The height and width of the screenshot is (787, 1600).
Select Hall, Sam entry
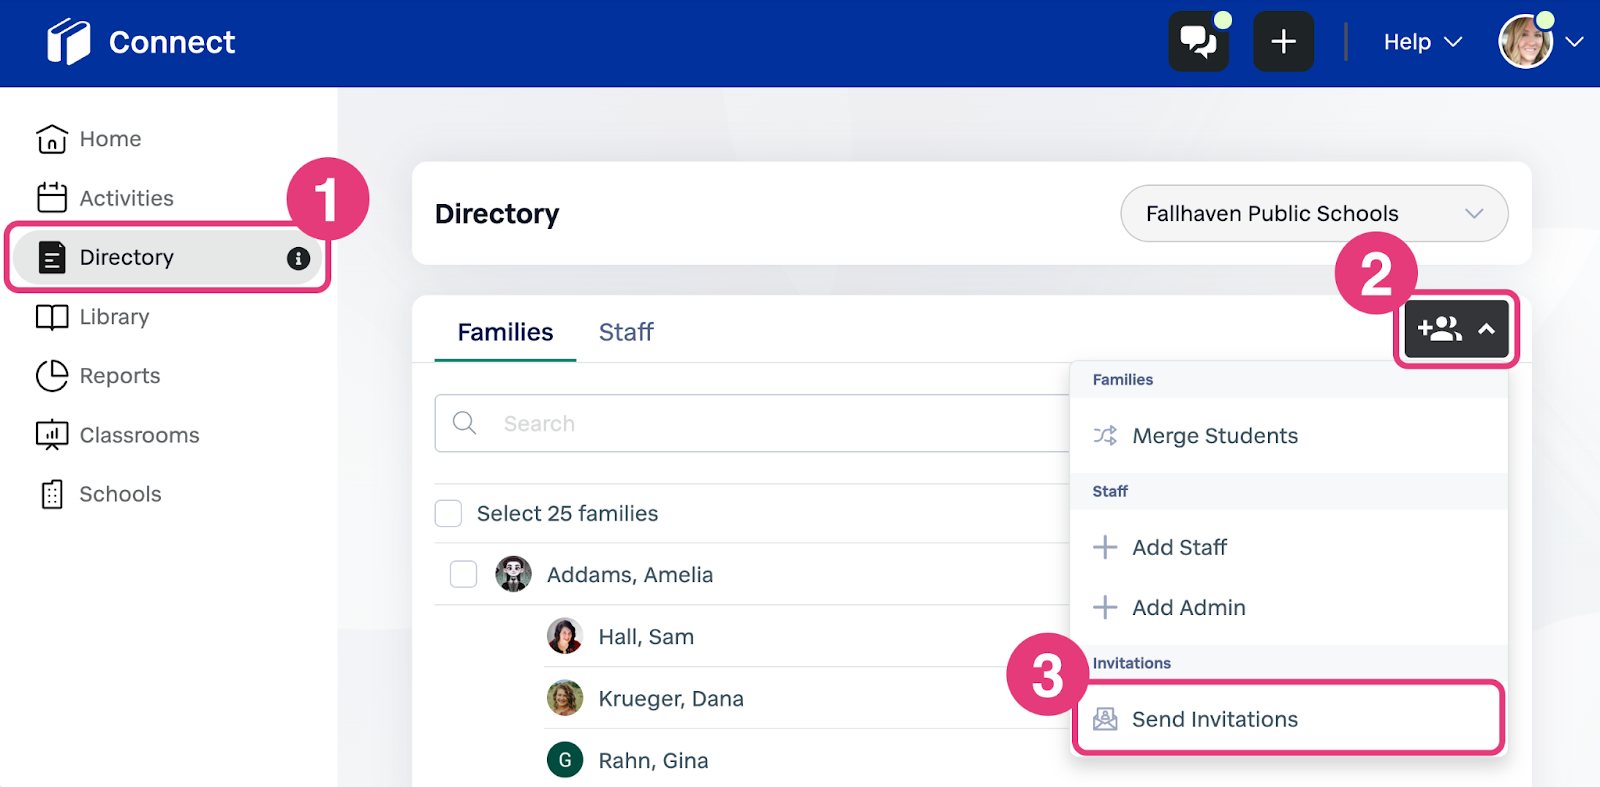[x=646, y=637]
